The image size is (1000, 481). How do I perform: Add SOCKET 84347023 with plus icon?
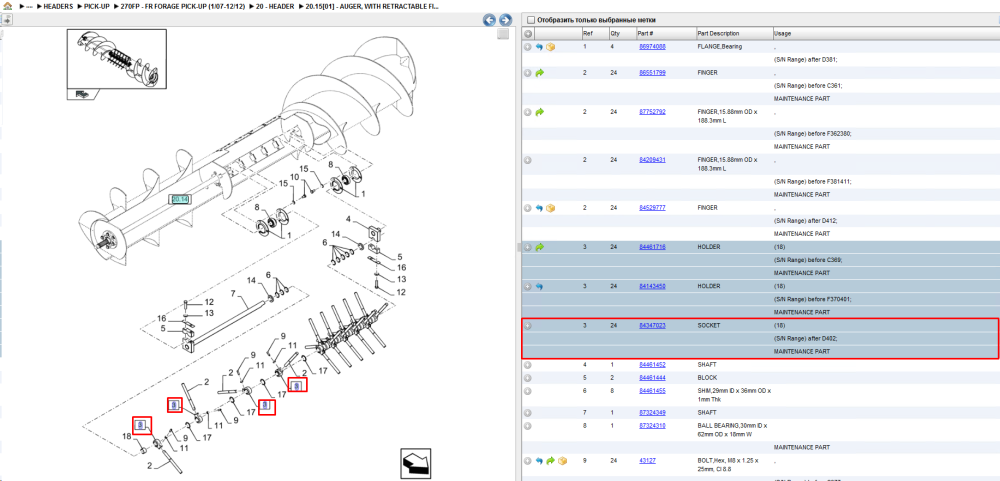527,326
